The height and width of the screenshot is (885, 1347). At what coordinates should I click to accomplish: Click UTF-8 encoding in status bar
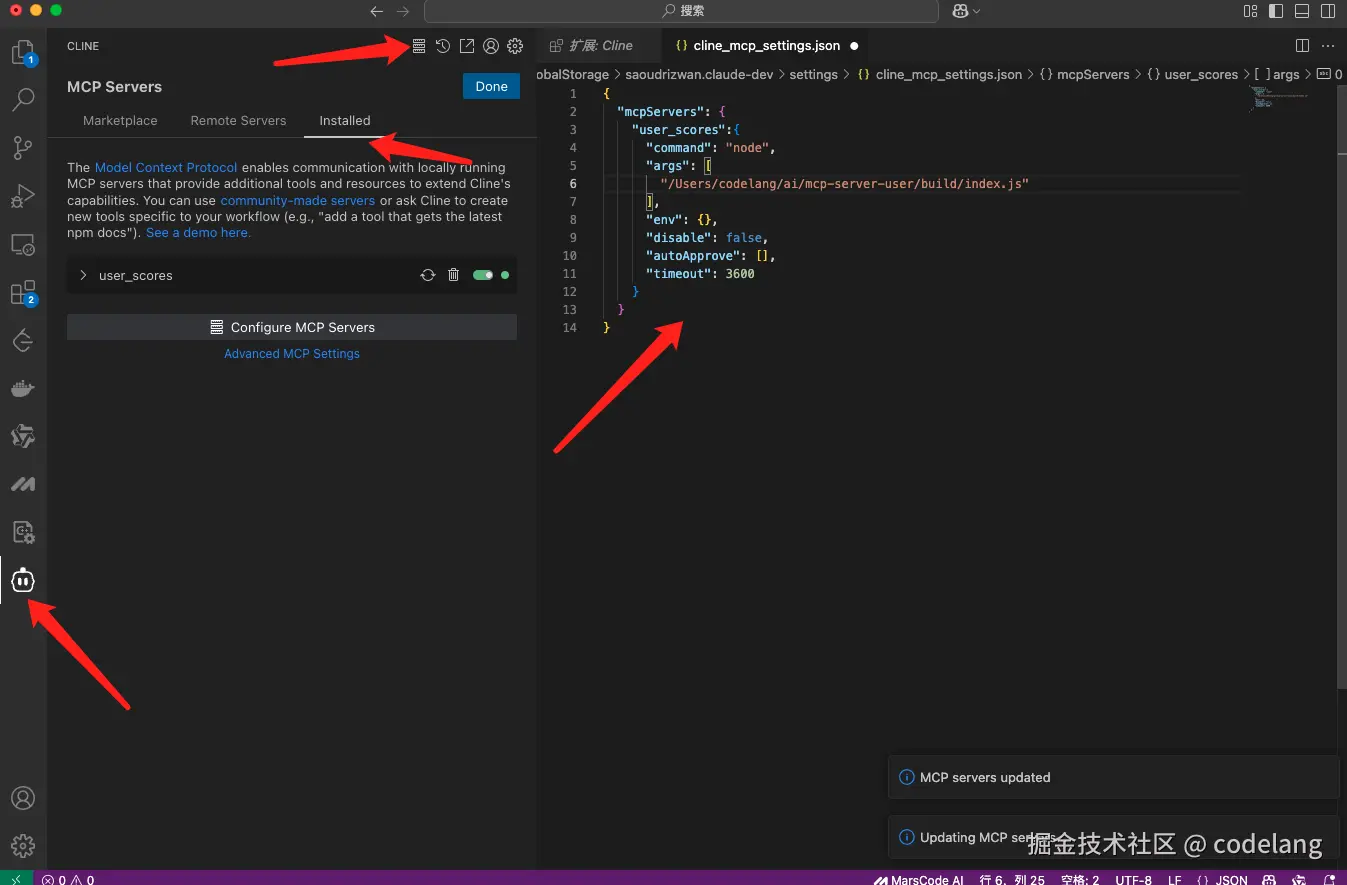(1134, 879)
